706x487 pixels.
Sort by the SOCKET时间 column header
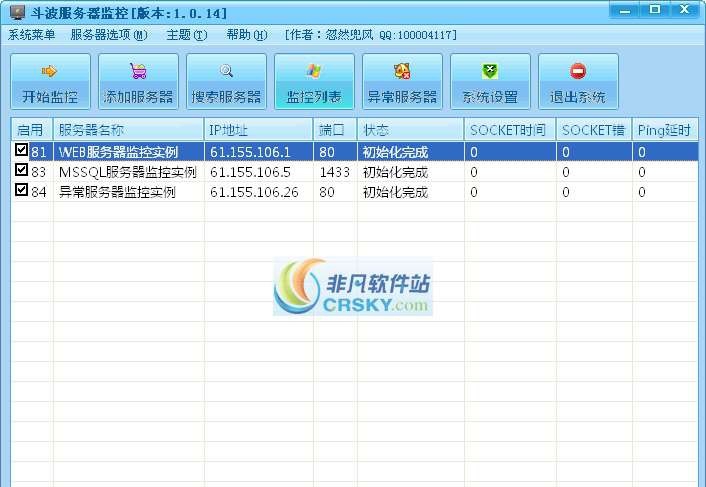(x=510, y=130)
